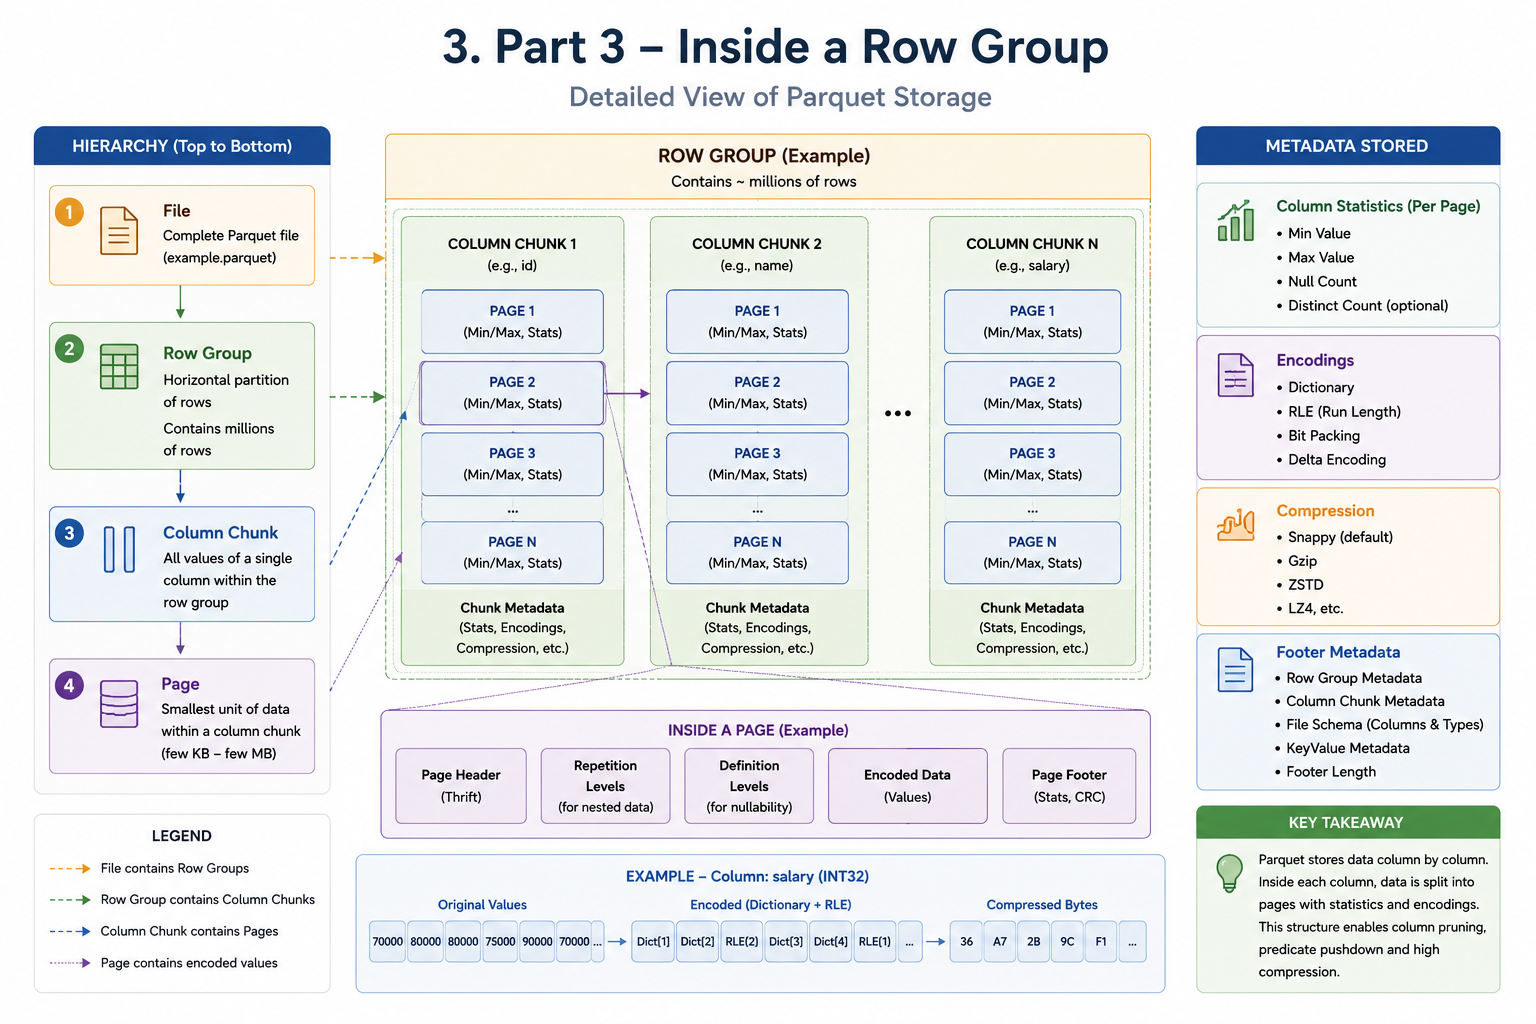Click the 'COLUMN CHUNK 1' heading

point(512,244)
